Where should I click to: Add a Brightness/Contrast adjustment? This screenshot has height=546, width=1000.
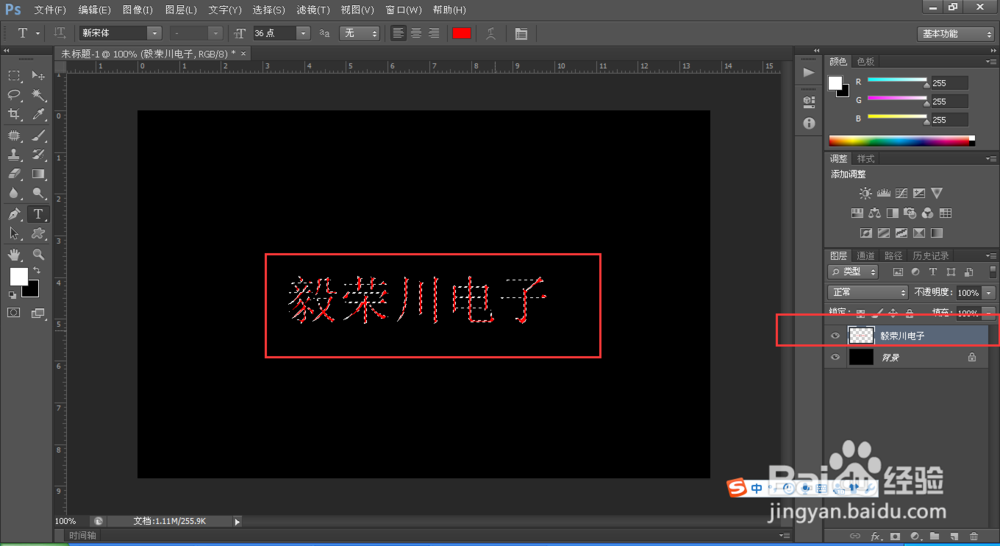(865, 193)
